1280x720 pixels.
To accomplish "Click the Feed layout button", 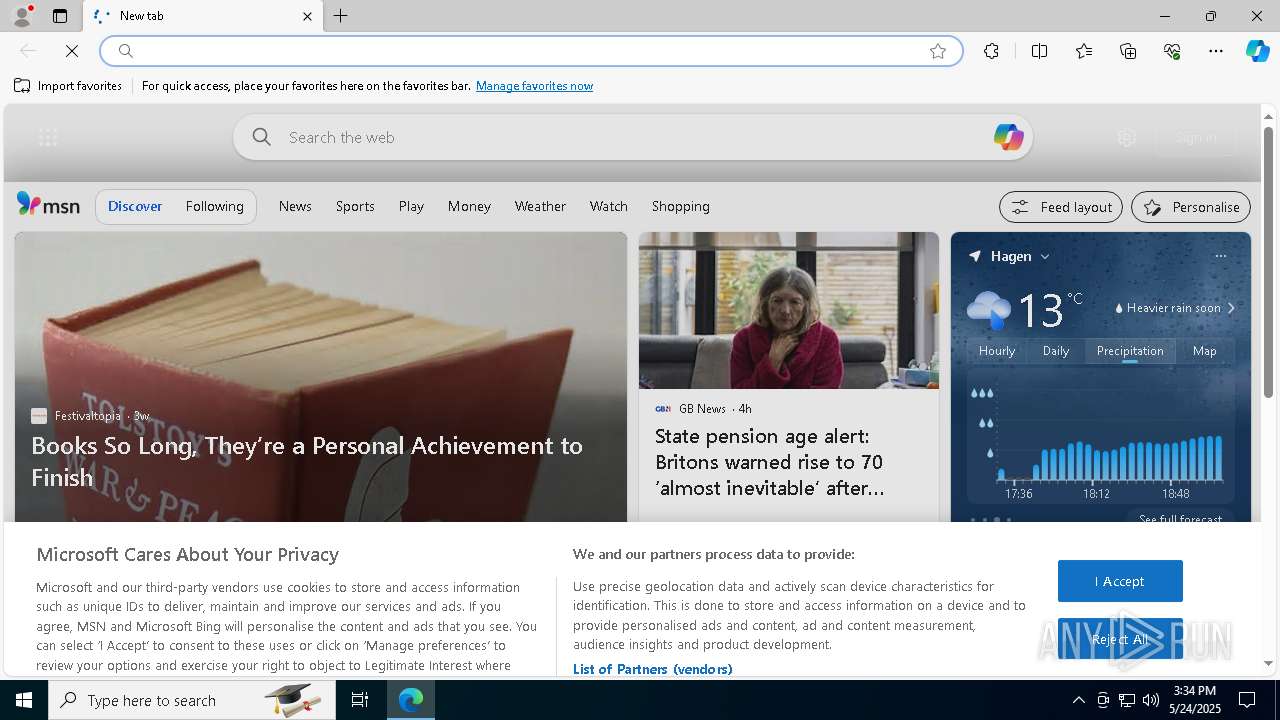I will pyautogui.click(x=1061, y=207).
